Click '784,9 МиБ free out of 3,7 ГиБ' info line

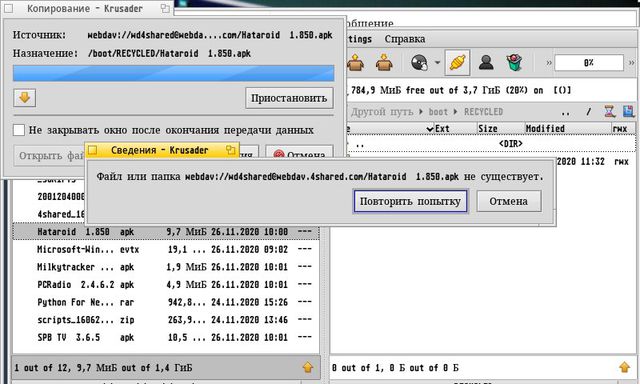(460, 90)
